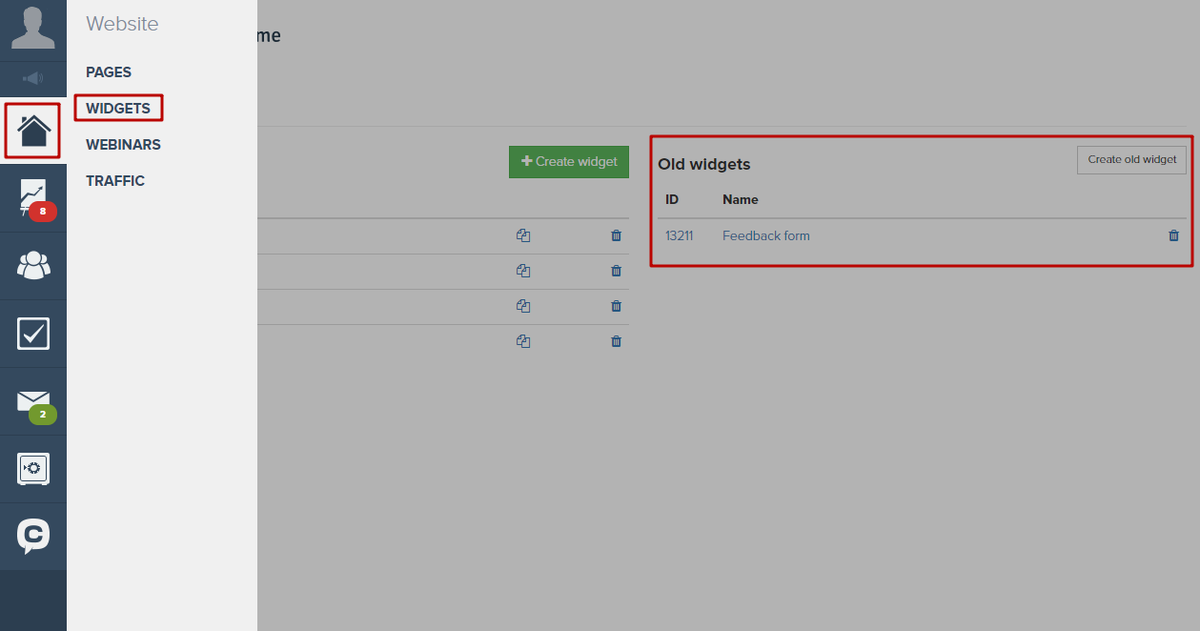
Task: Click the megaphone announcements icon
Action: pyautogui.click(x=33, y=79)
